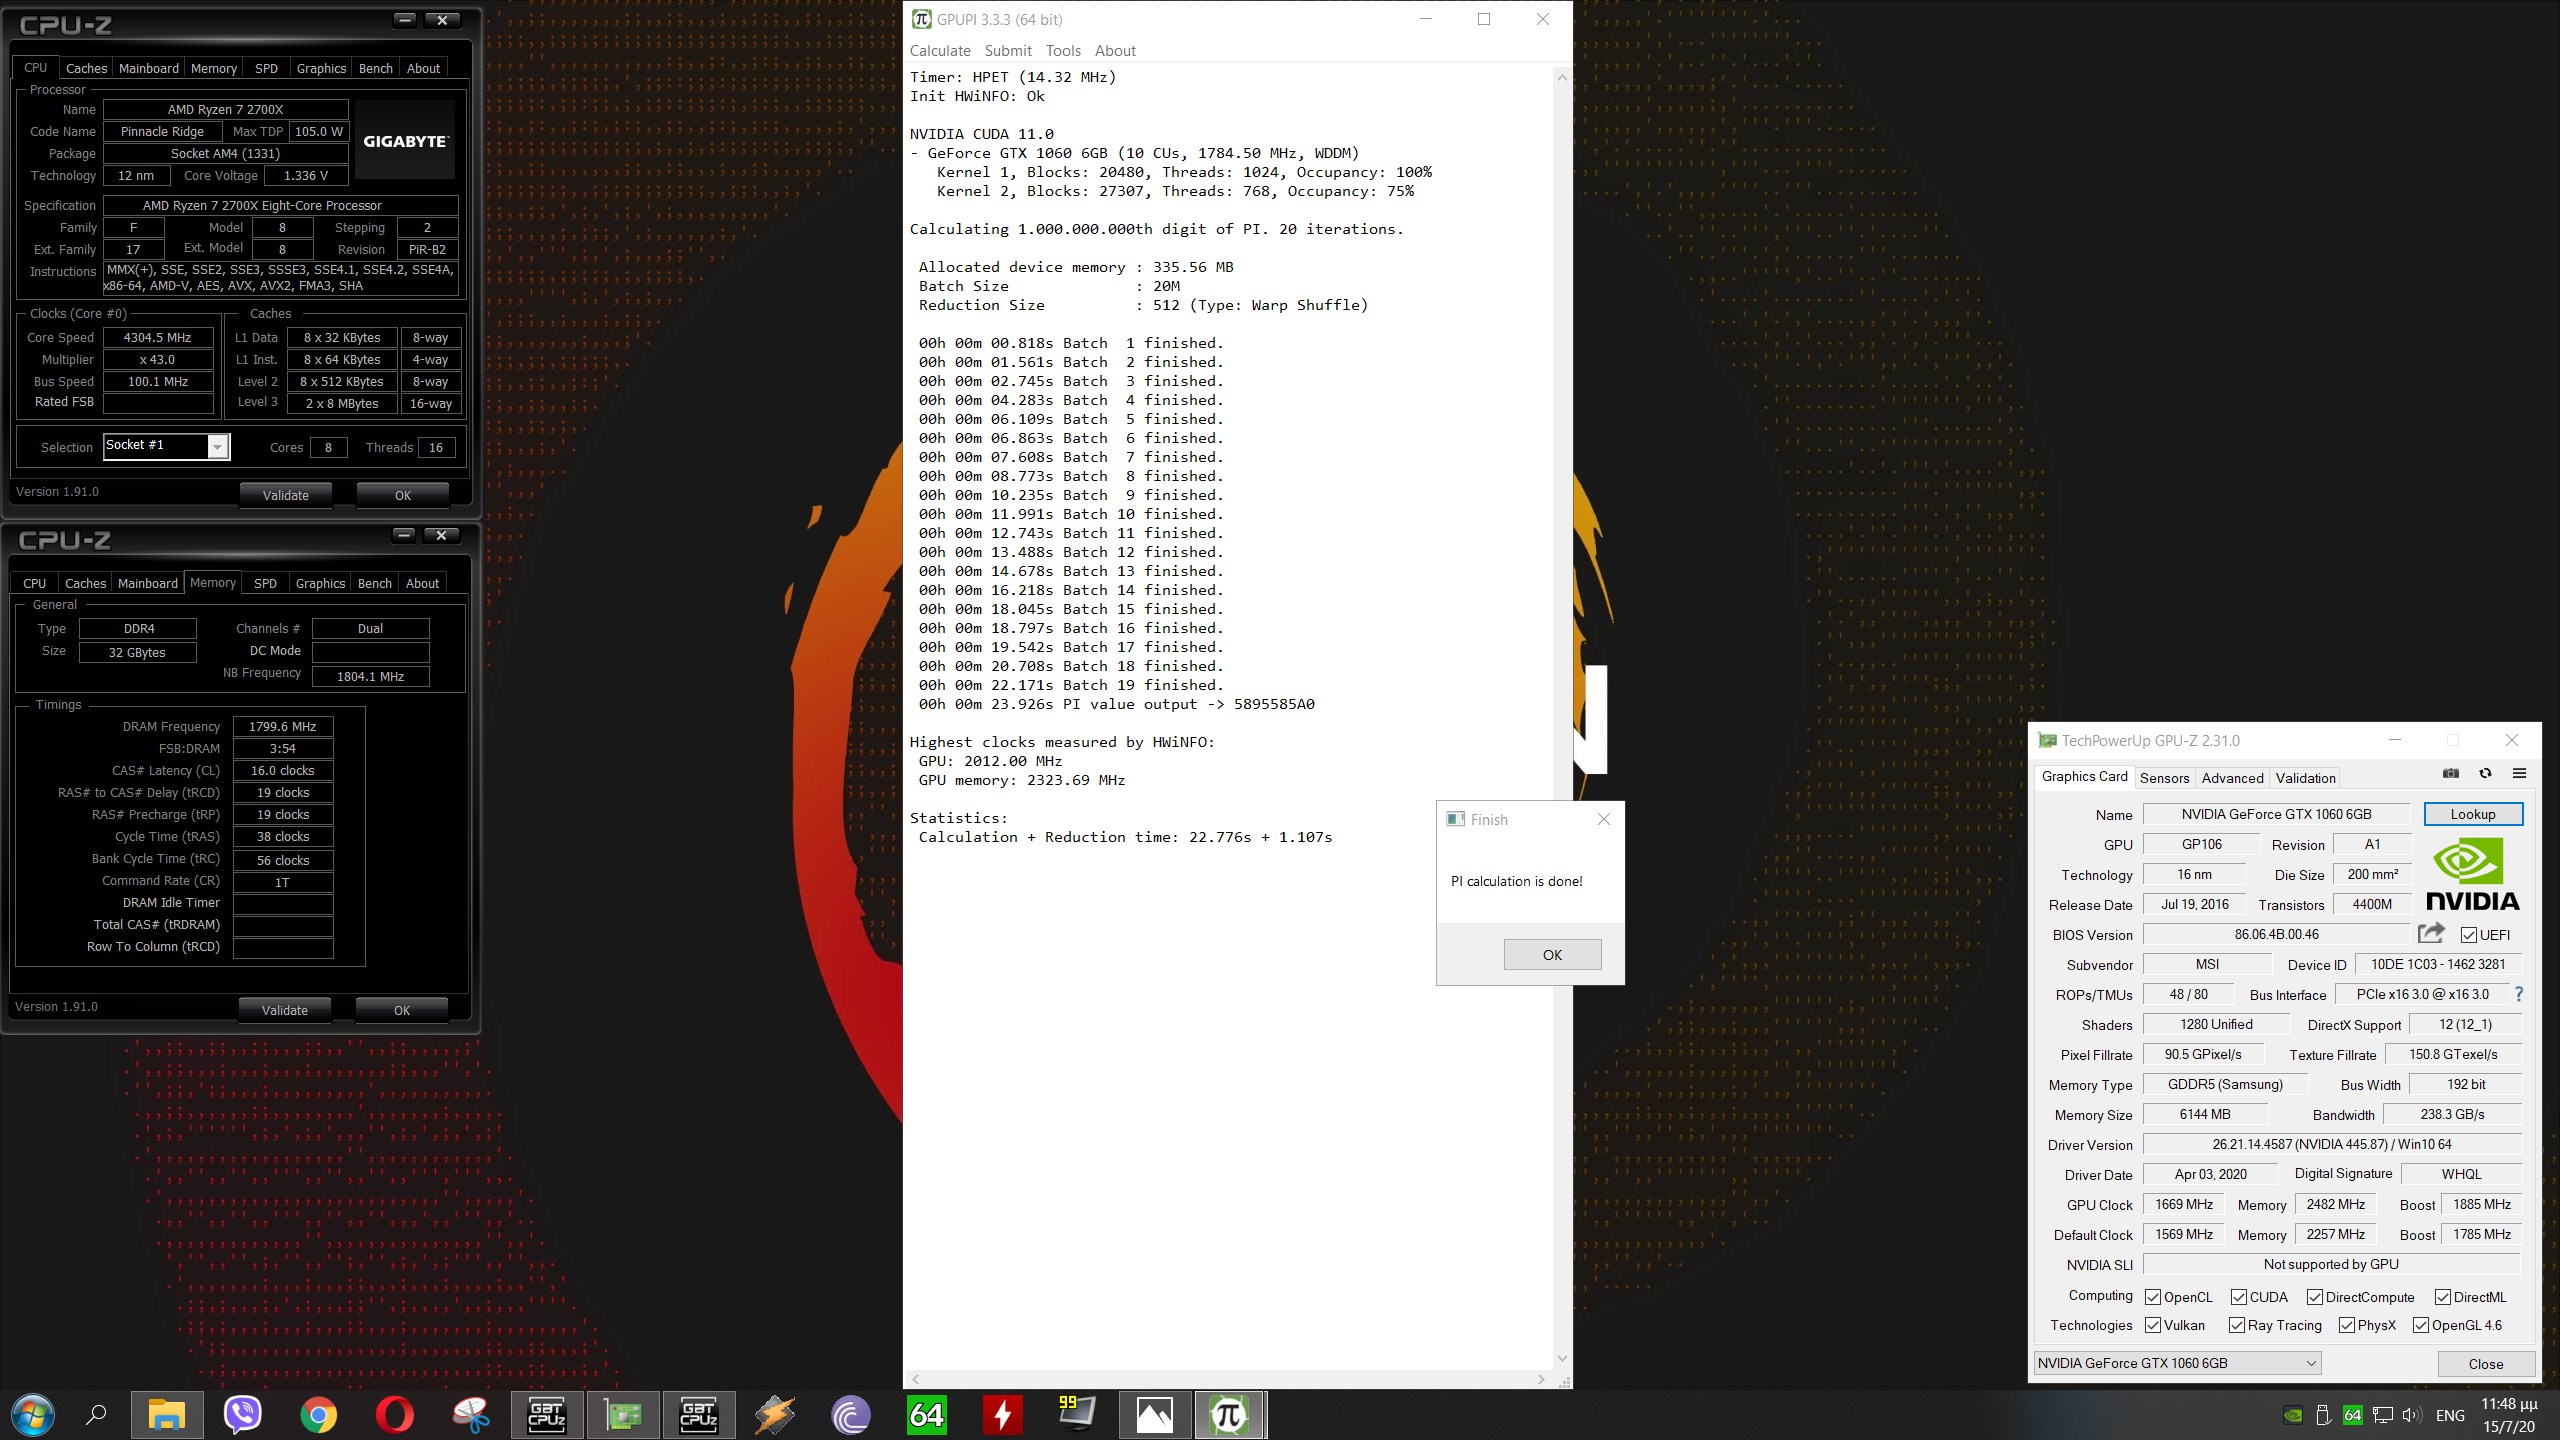Toggle the UEFI checkbox in GPU-Z

2469,935
